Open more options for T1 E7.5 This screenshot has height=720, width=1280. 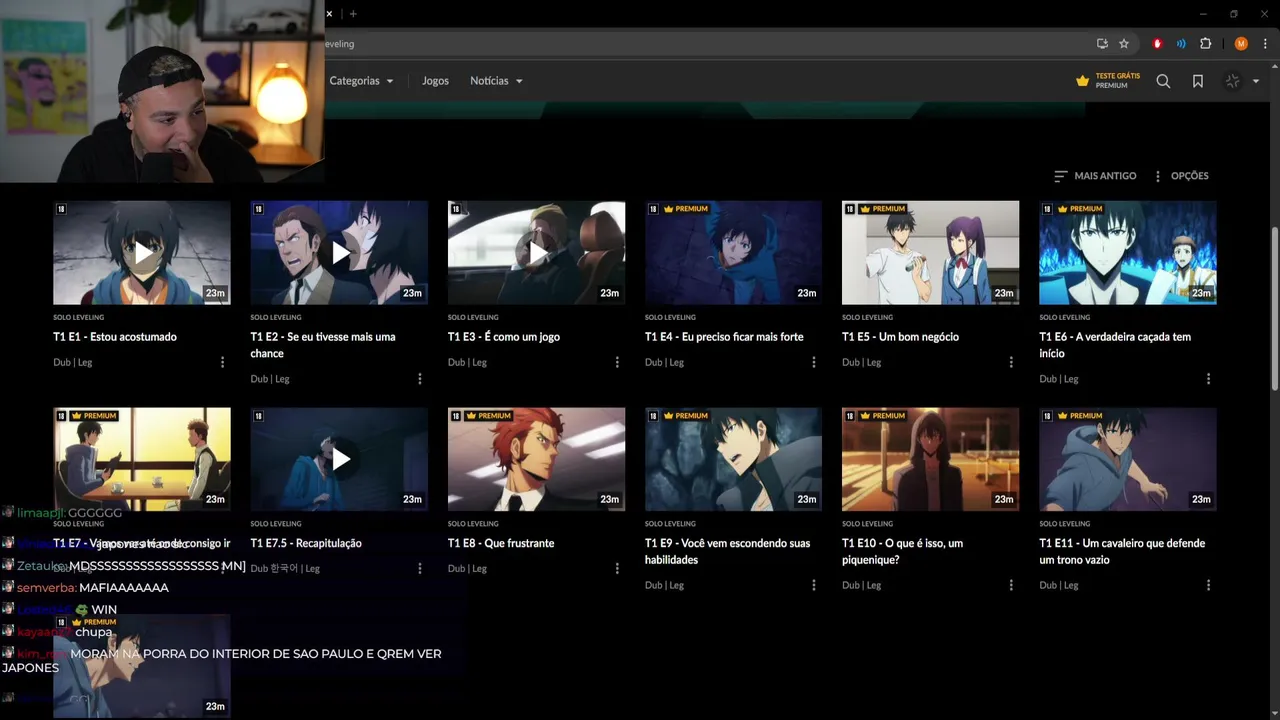point(419,568)
